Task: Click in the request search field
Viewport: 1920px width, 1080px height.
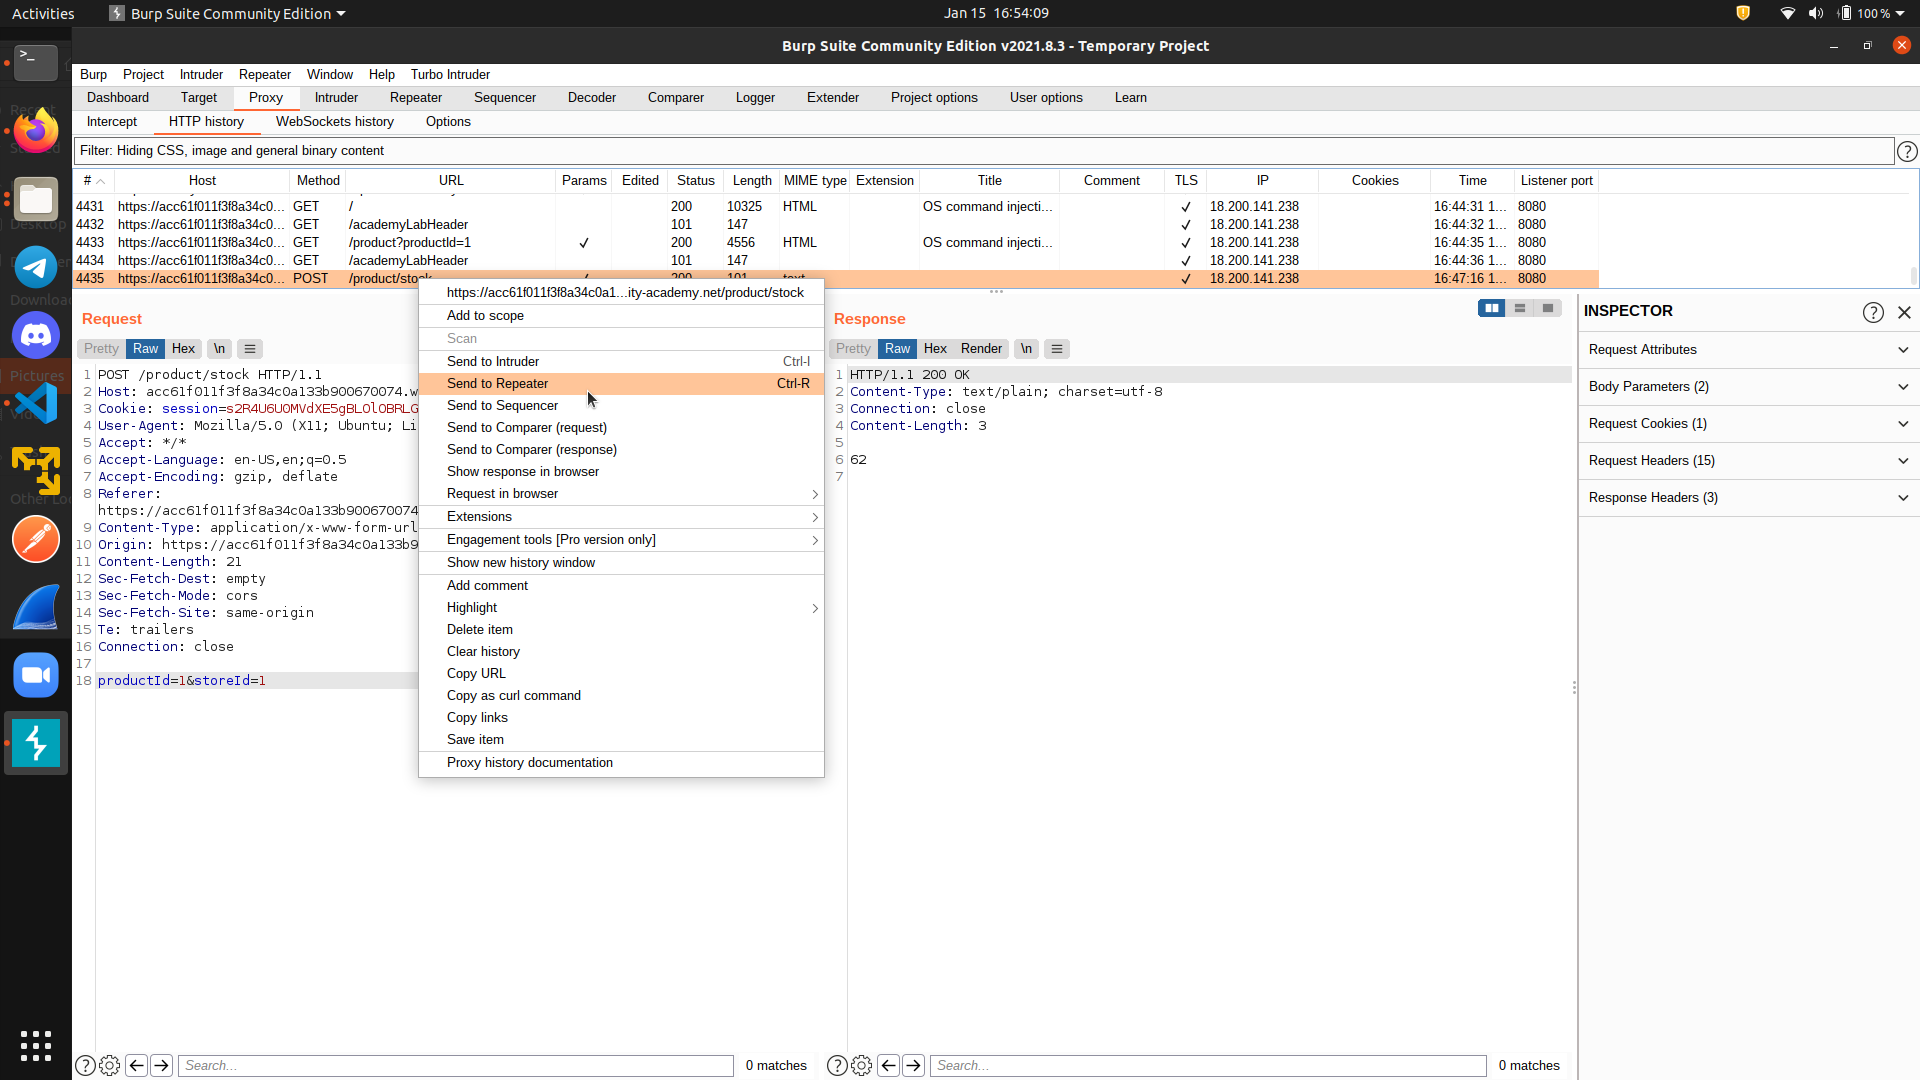Action: coord(456,1066)
